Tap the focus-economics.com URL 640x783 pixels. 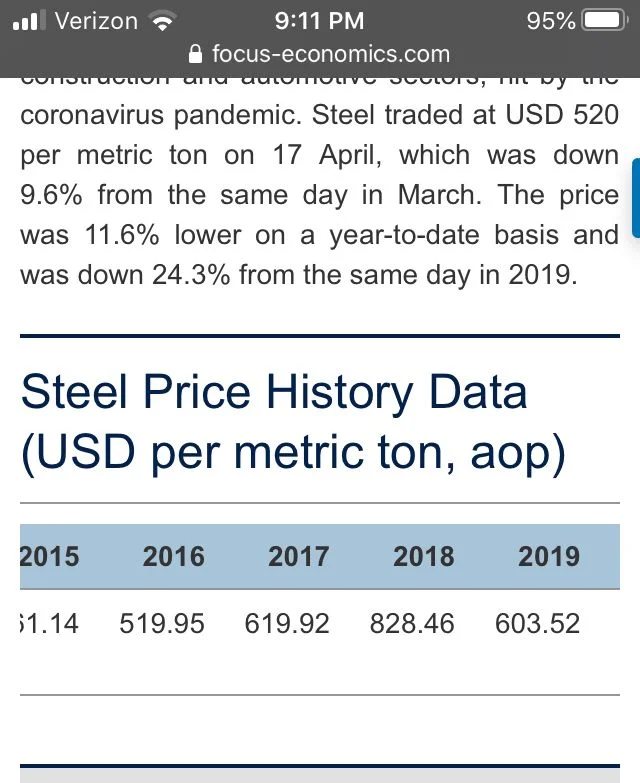[x=331, y=54]
